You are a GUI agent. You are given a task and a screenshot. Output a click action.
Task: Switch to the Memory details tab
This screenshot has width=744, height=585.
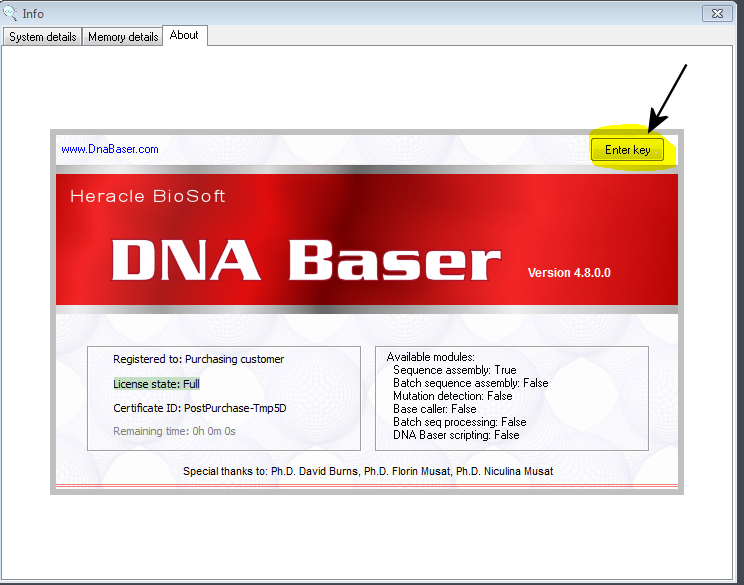[x=123, y=37]
